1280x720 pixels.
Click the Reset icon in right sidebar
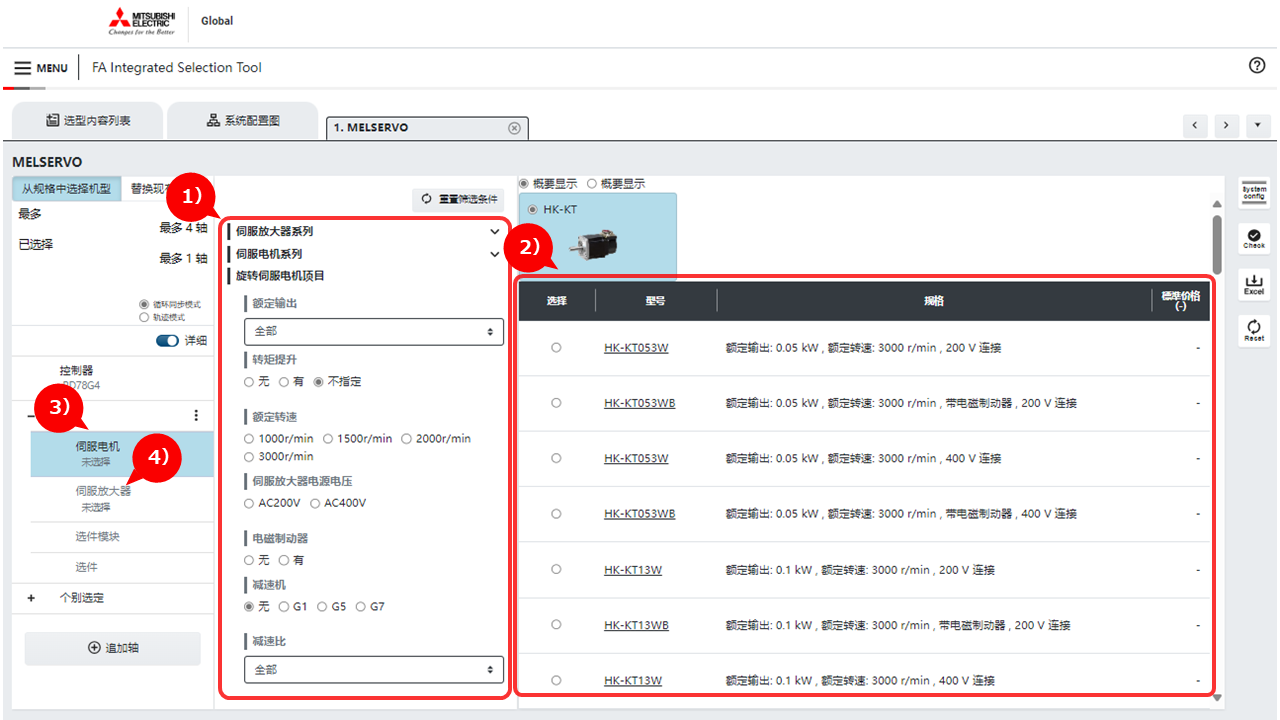(x=1254, y=330)
